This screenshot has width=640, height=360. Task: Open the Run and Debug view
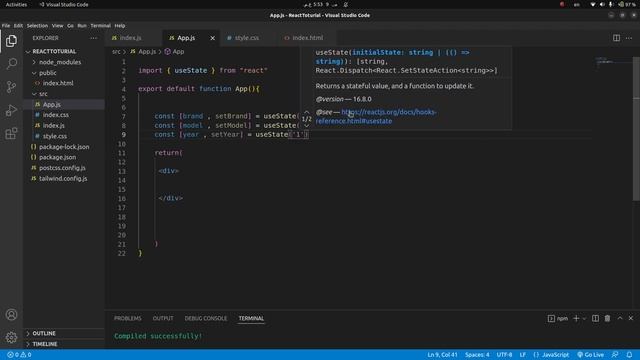(x=11, y=110)
